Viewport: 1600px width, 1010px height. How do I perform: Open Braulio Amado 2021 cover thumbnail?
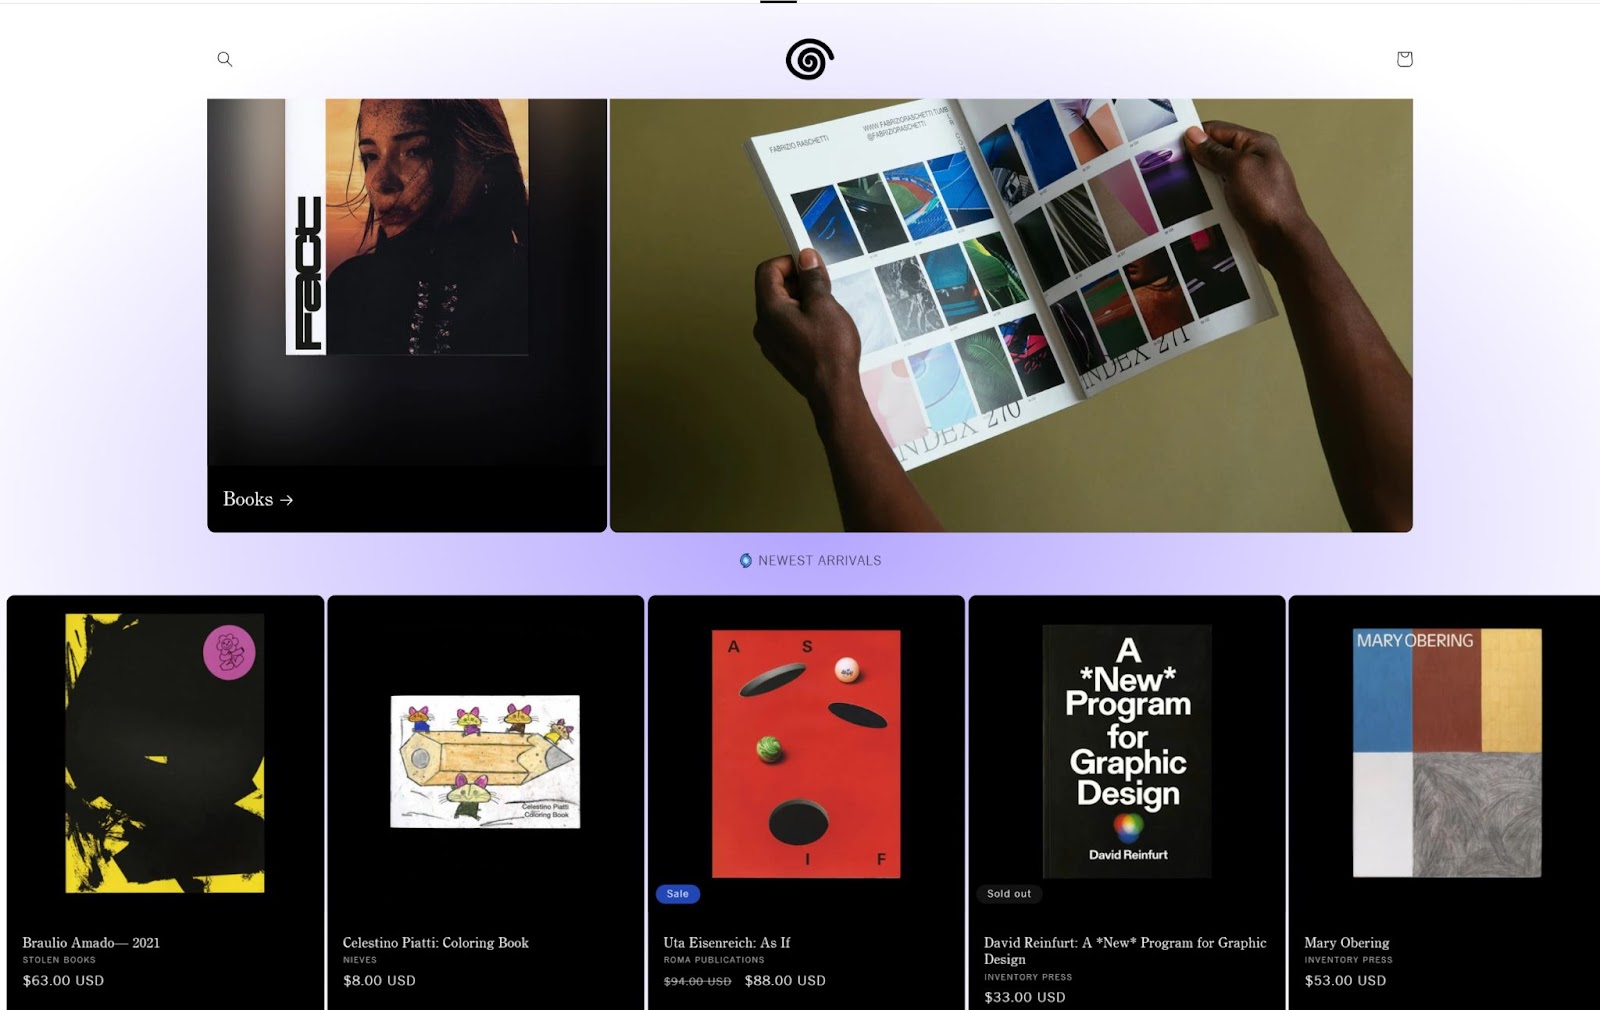(x=165, y=753)
